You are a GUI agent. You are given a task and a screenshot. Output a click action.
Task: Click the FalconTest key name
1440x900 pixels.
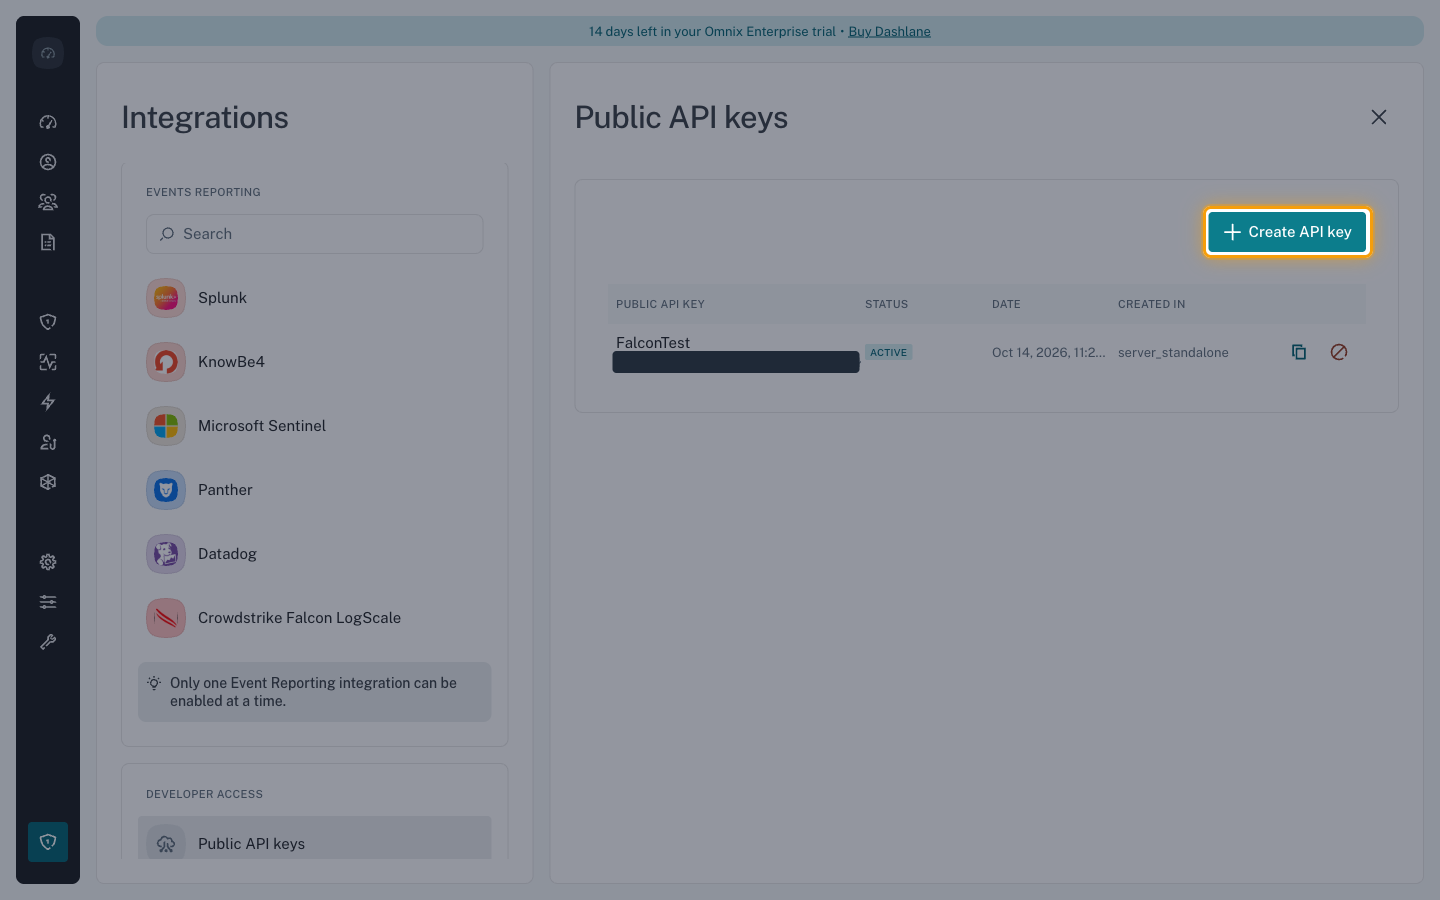click(x=653, y=342)
